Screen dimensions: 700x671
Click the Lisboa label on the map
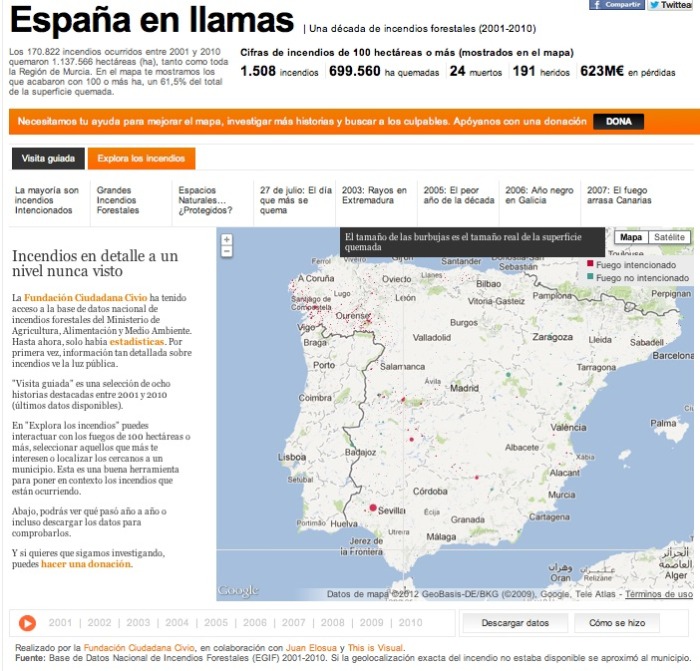[x=292, y=457]
